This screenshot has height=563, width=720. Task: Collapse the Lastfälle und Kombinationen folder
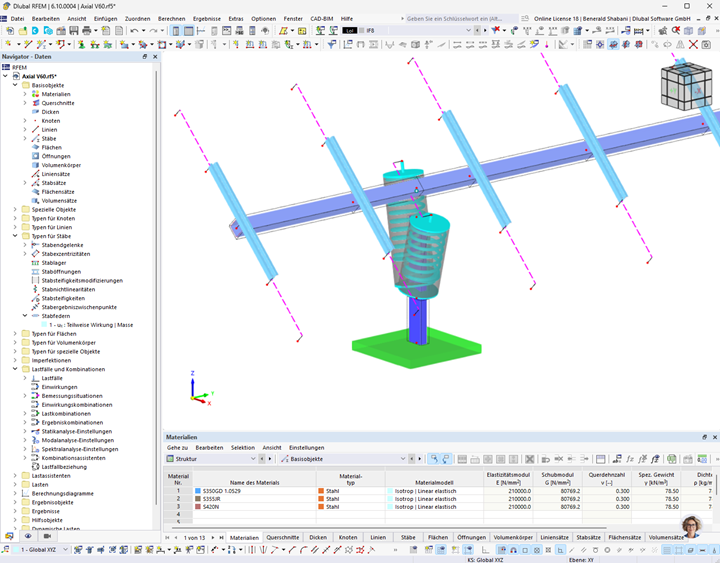(x=15, y=369)
